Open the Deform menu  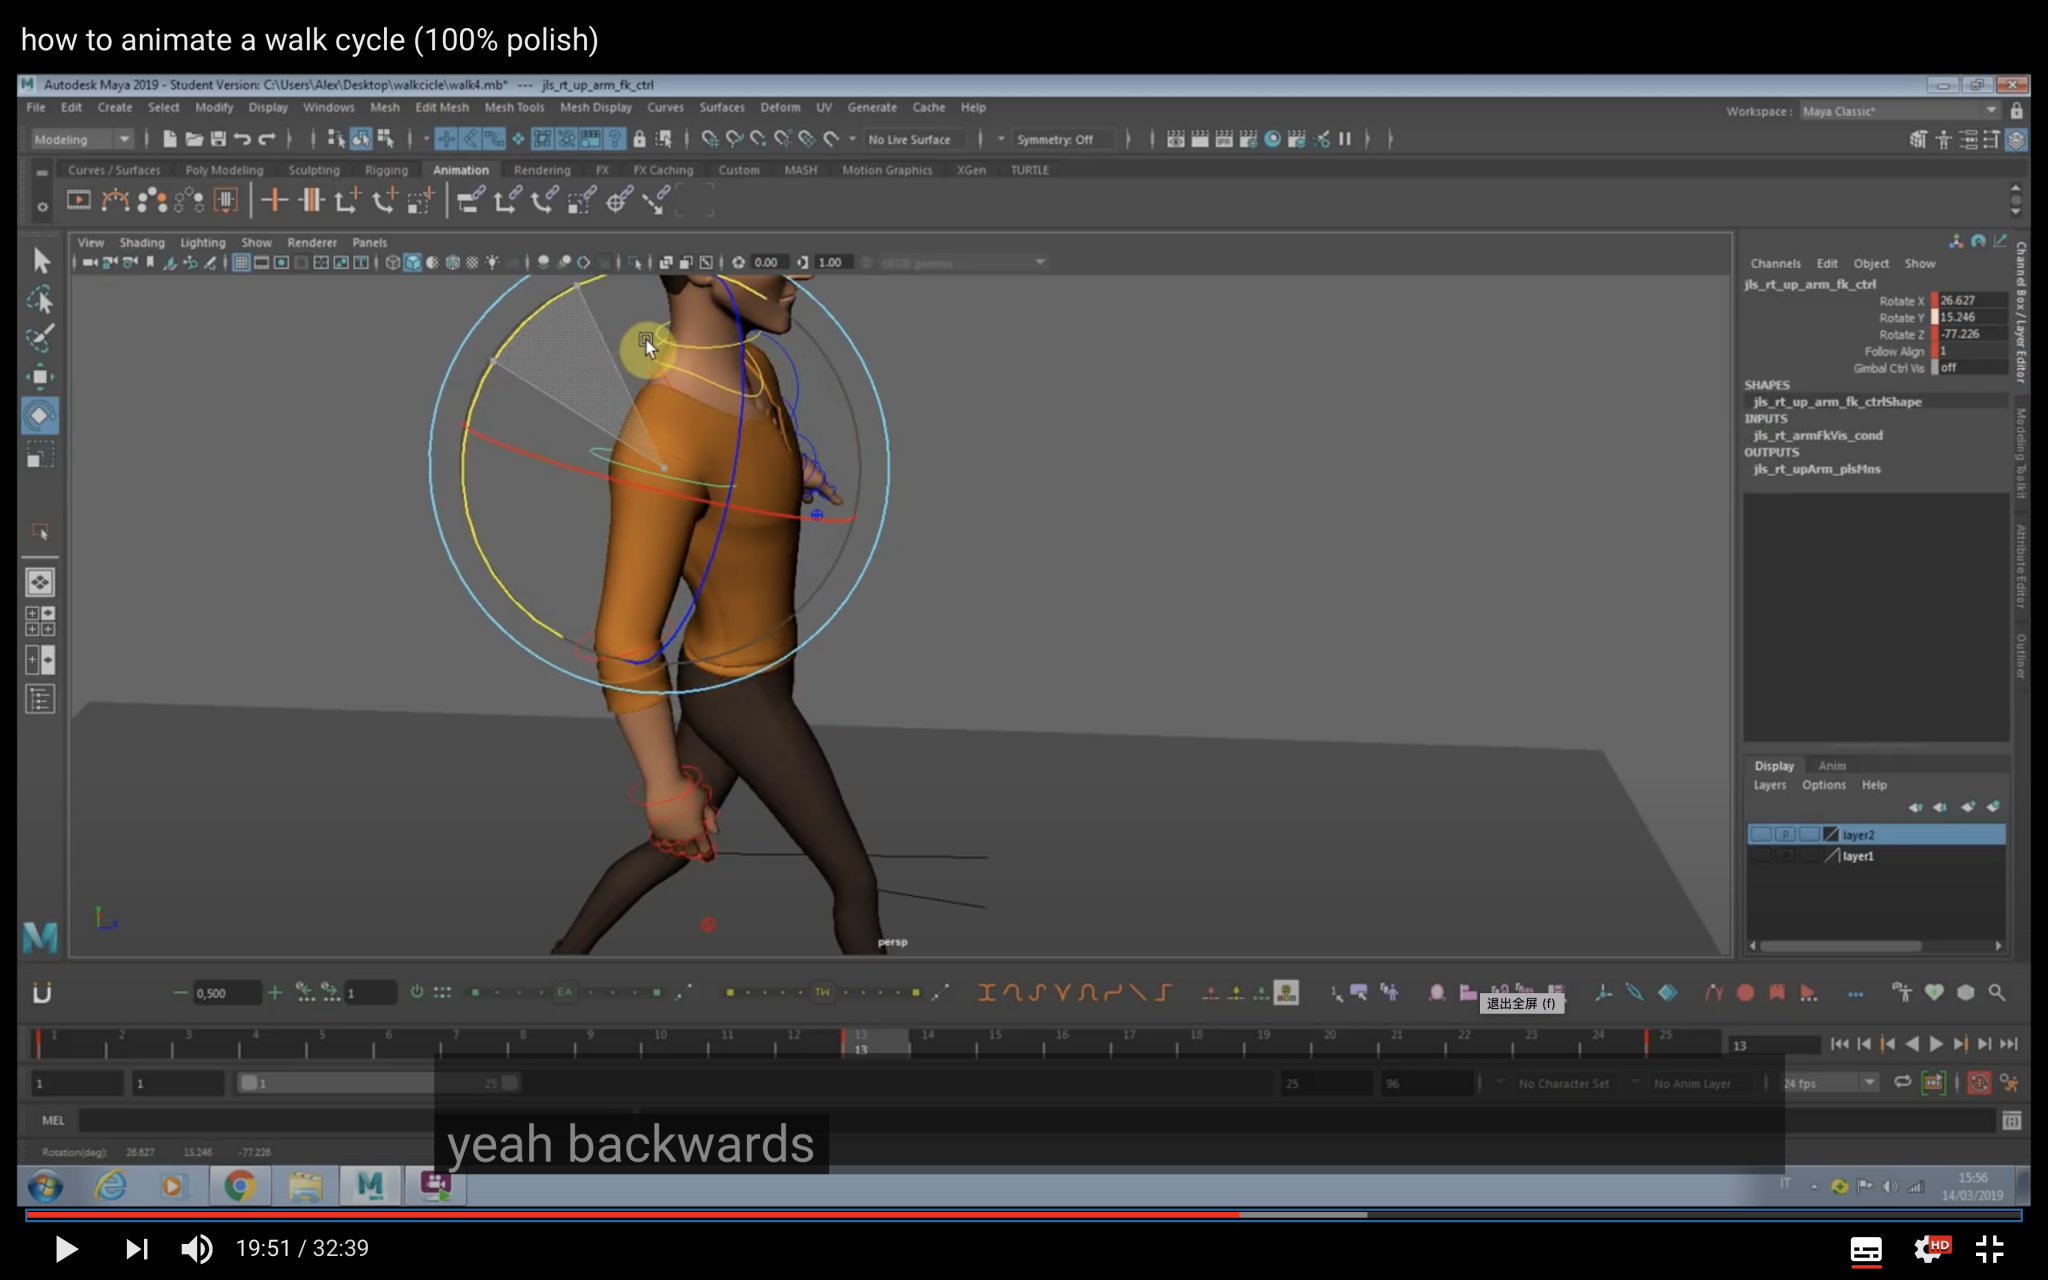coord(780,107)
